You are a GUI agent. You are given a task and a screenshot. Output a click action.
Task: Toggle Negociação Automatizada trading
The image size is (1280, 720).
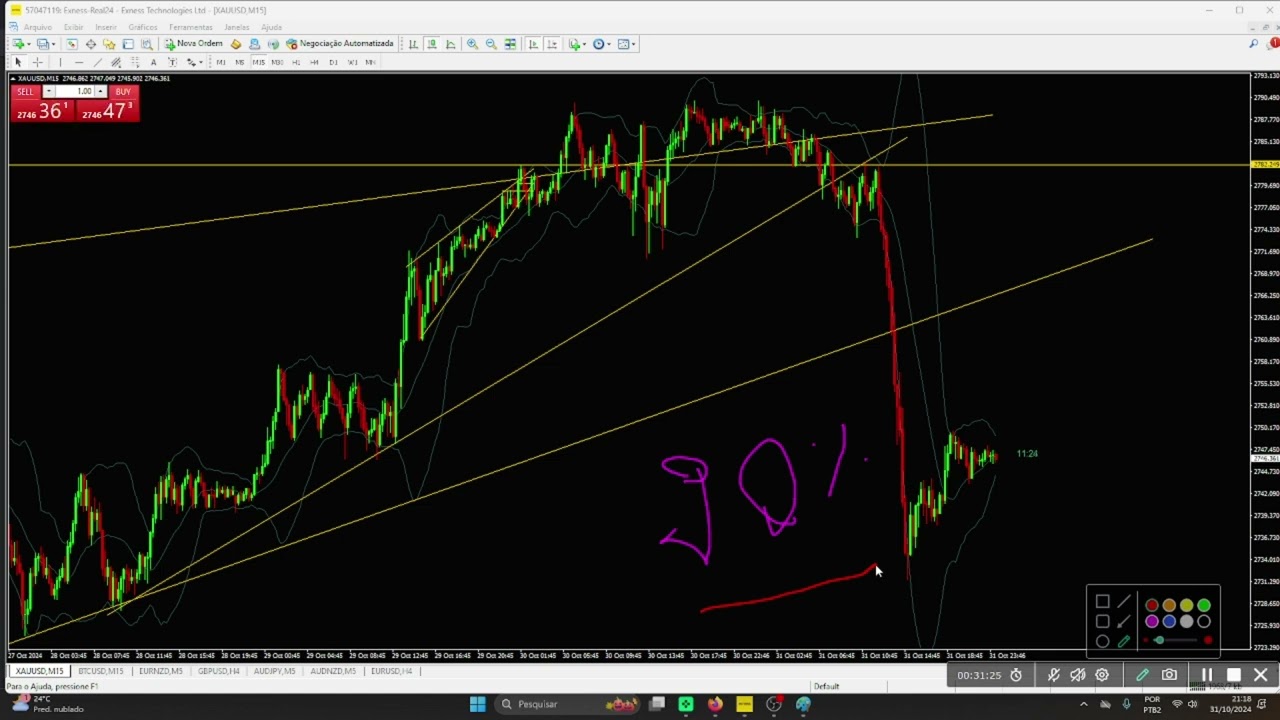pos(340,44)
